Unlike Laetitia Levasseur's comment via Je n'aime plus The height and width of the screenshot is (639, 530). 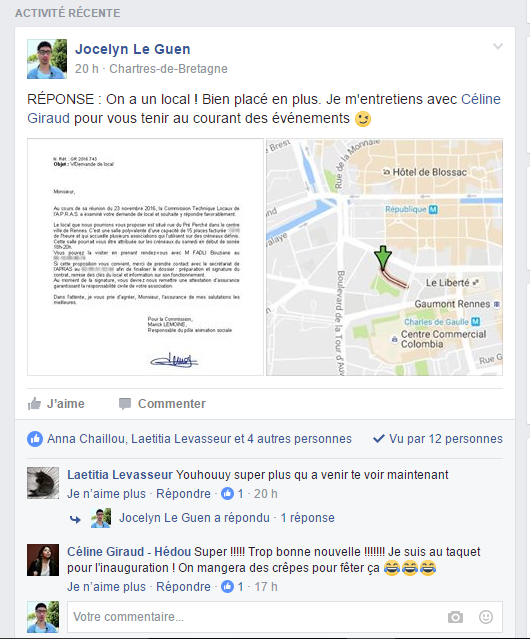106,494
